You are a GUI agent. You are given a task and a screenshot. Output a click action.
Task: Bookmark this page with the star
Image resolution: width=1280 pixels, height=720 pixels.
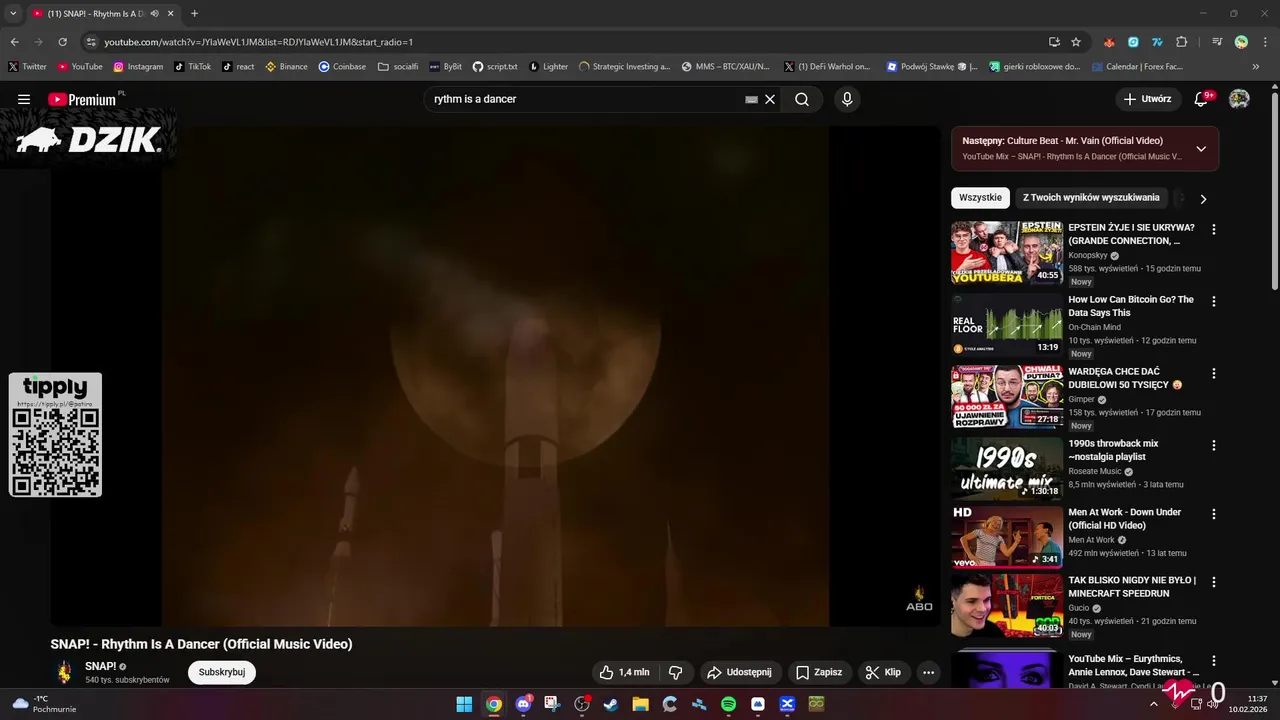(x=1076, y=42)
